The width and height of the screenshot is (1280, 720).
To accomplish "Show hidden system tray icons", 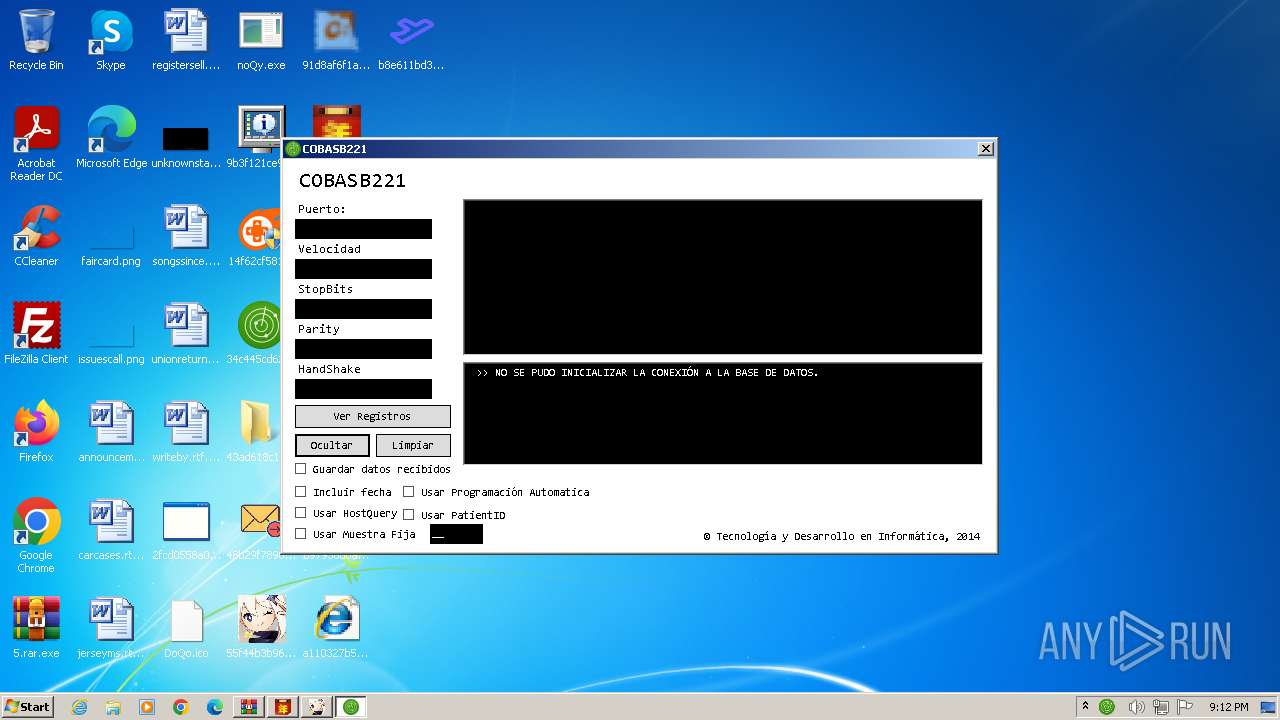I will coord(1085,706).
